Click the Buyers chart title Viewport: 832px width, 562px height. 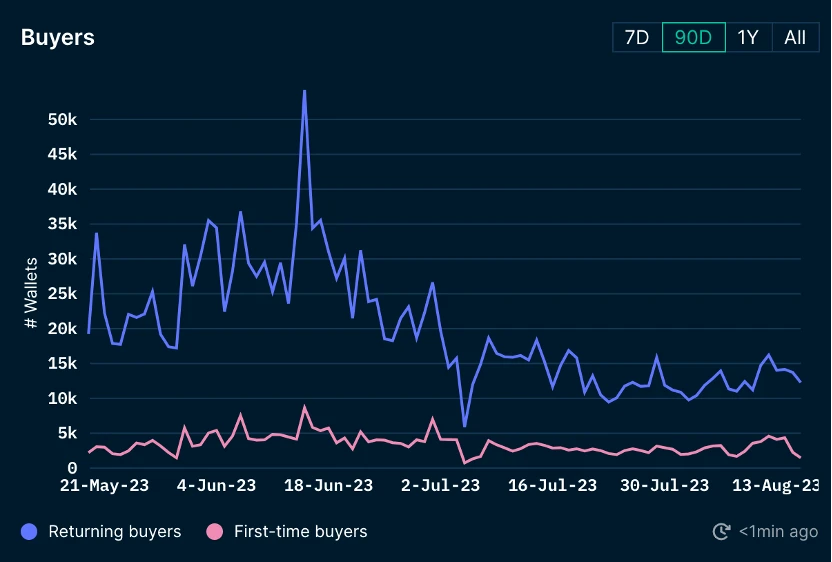point(58,38)
